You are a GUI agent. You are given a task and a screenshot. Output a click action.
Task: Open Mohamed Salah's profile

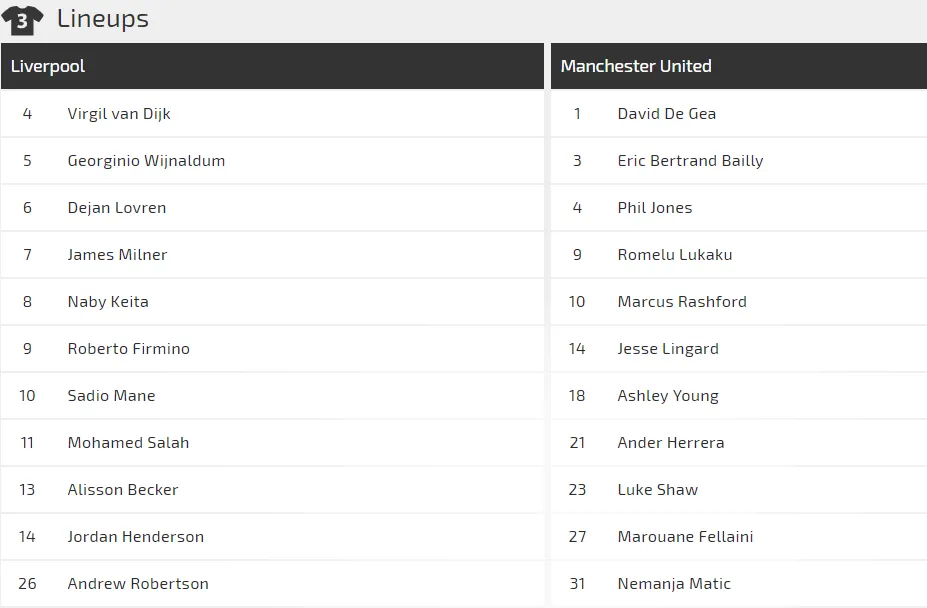click(128, 442)
